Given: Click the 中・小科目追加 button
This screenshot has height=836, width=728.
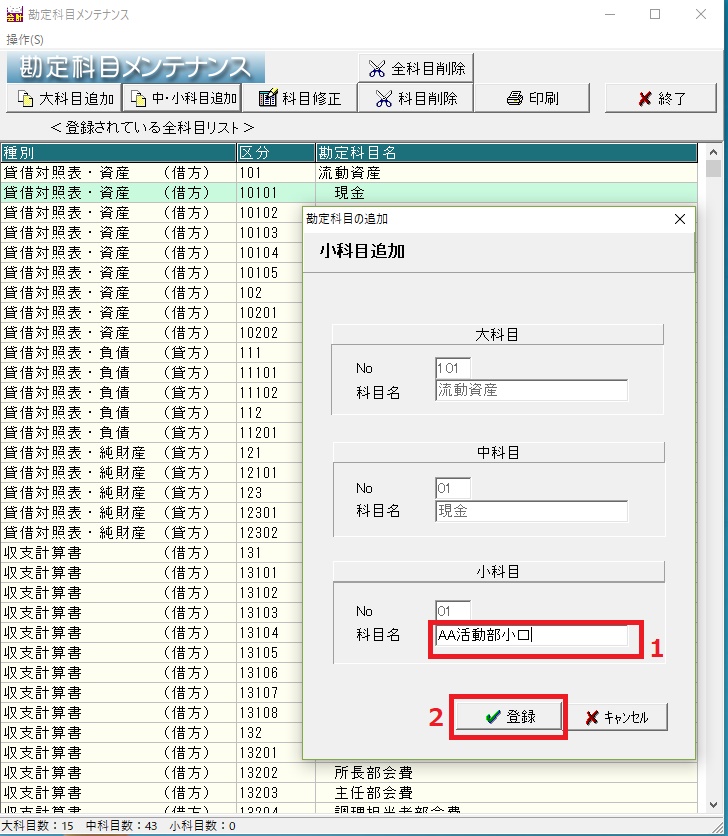Looking at the screenshot, I should [x=182, y=98].
